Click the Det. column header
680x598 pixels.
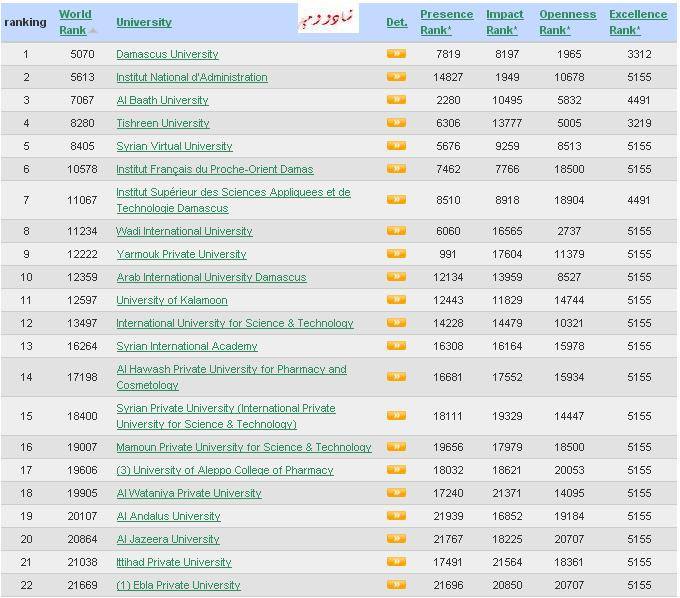pos(397,22)
